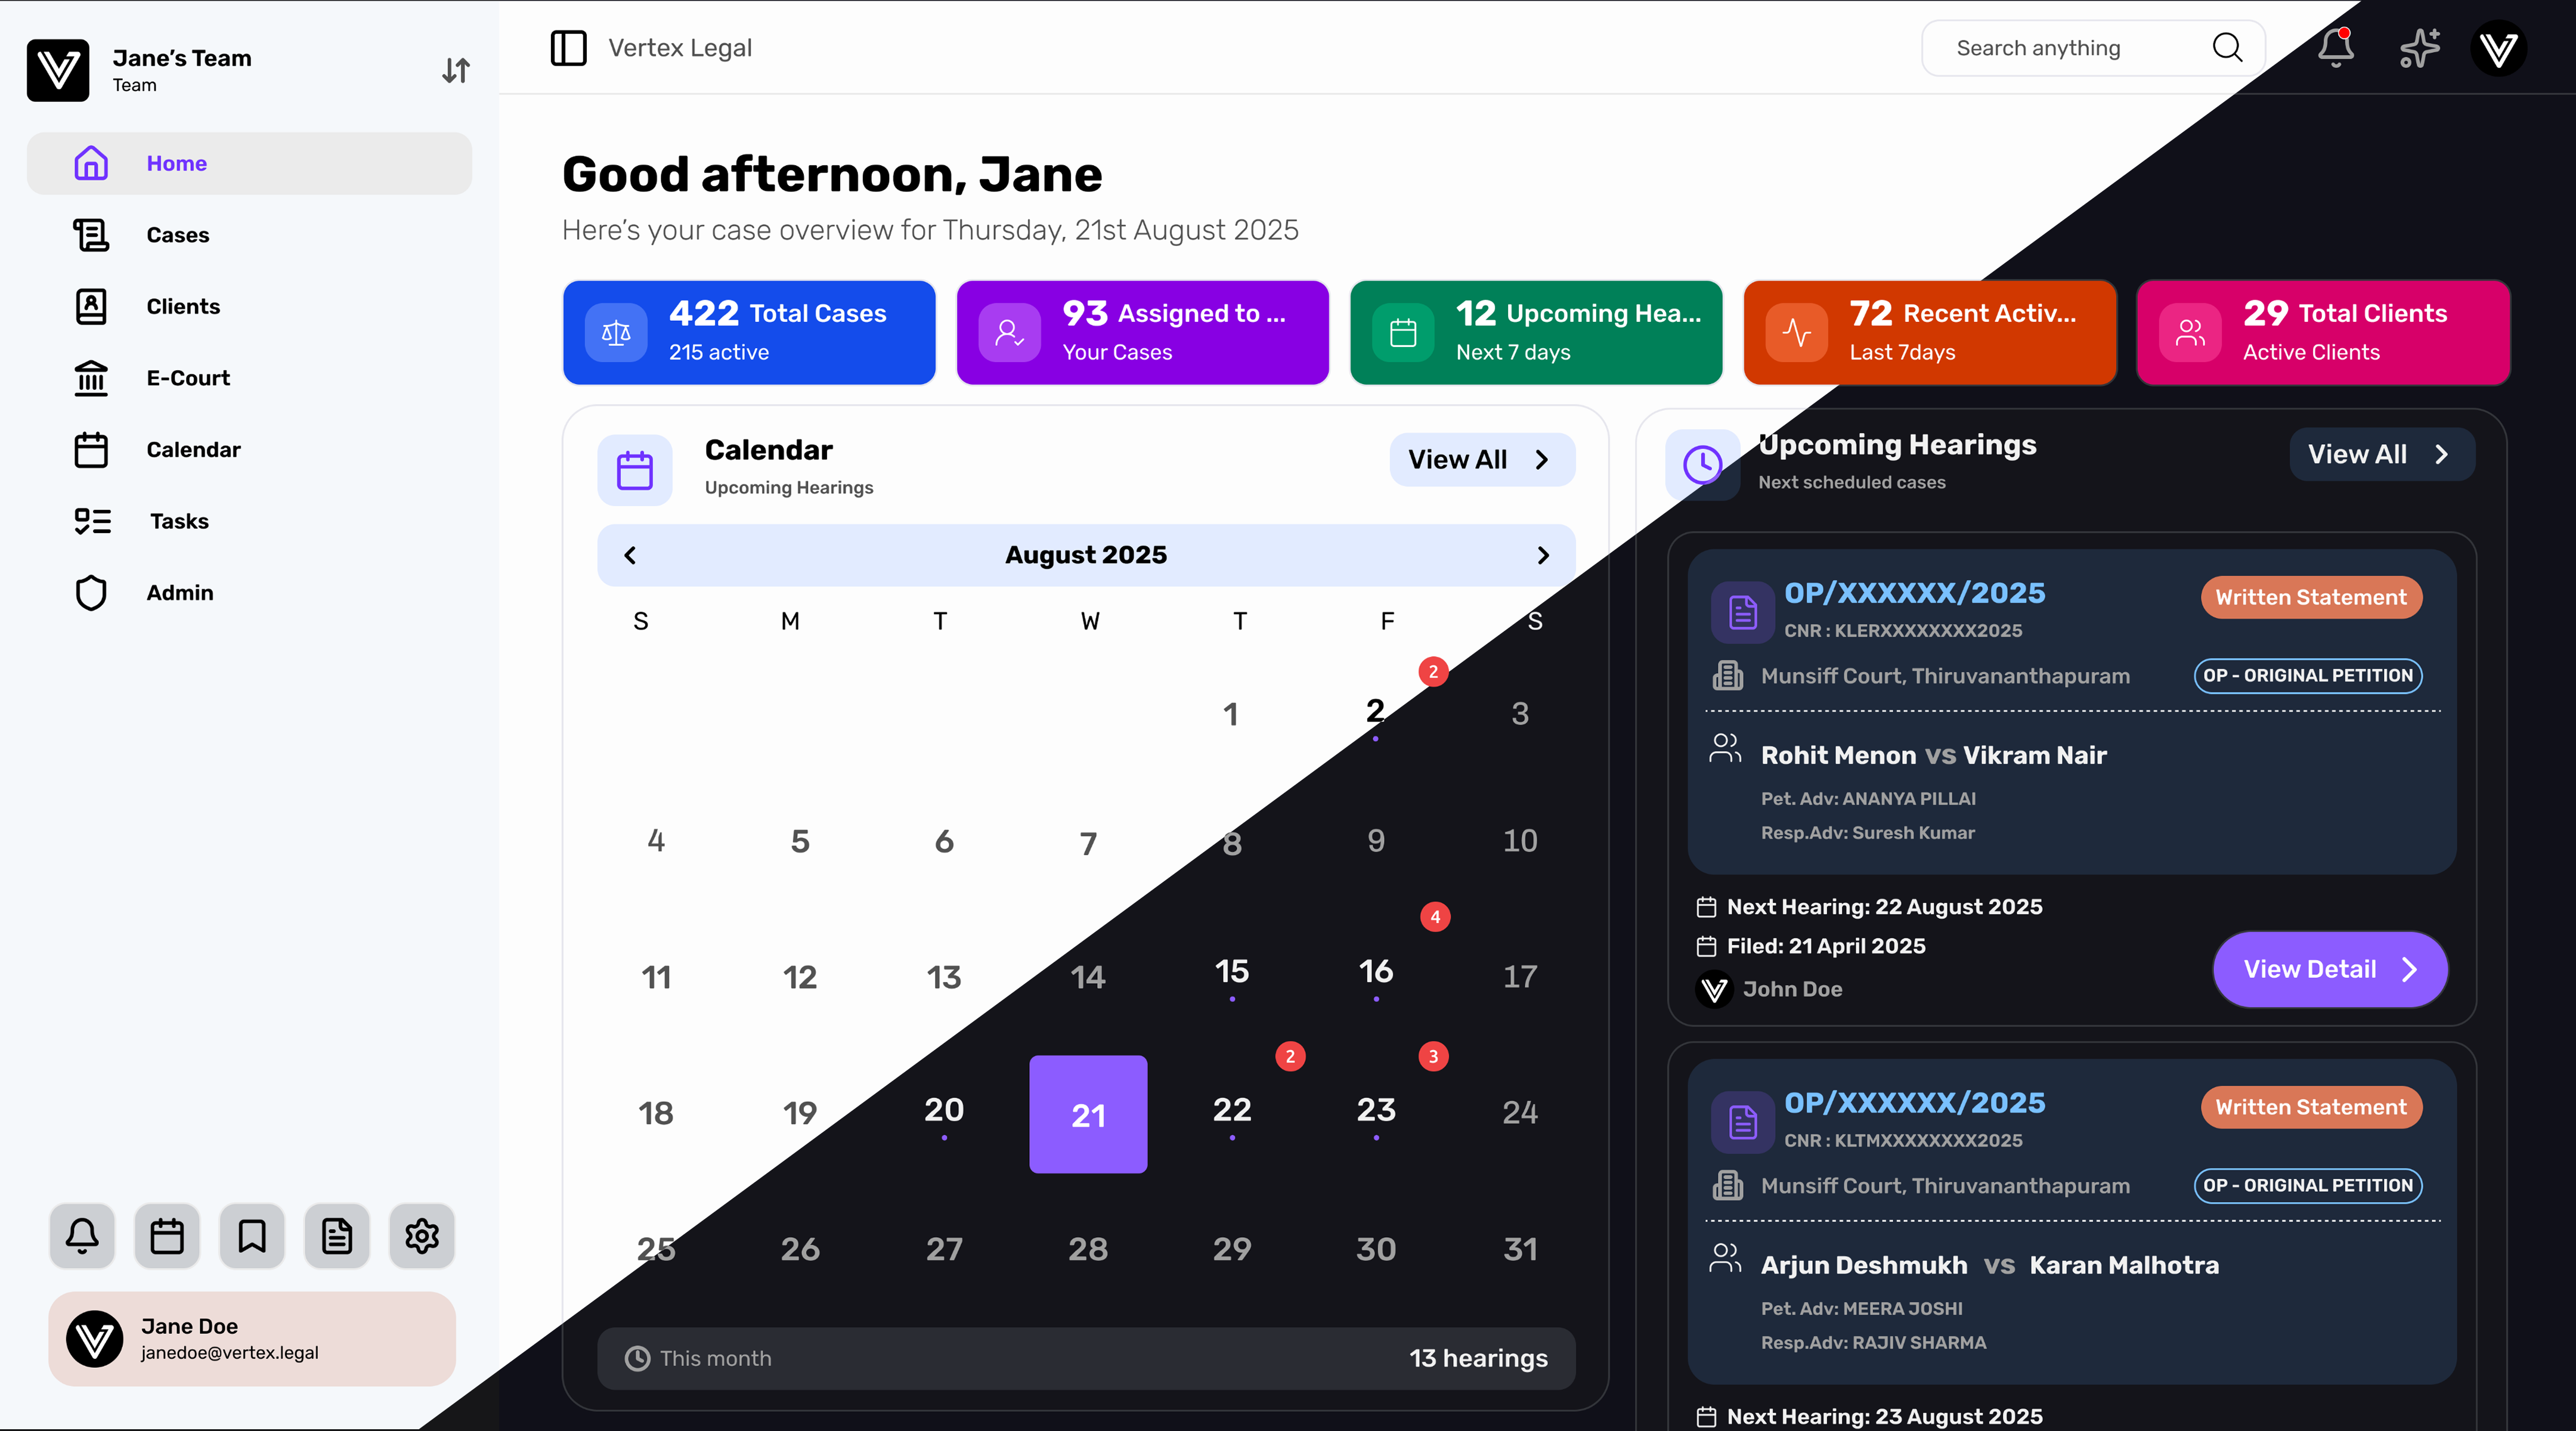Open the Tasks menu item
2576x1431 pixels.
tap(179, 521)
